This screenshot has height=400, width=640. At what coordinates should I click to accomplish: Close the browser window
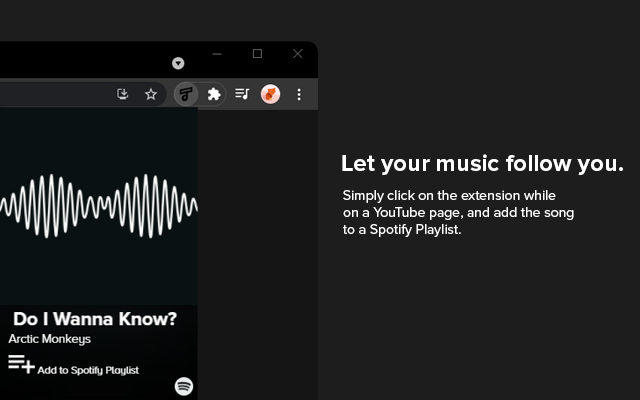tap(298, 53)
